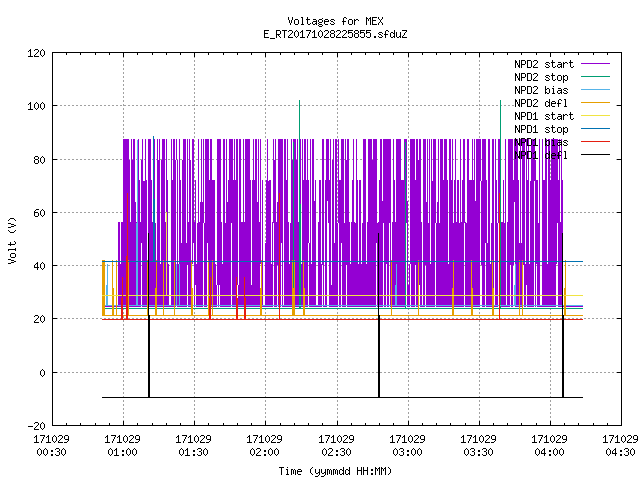640x480 pixels.
Task: Select the filename E_RT20171028225855.sfduZ subtitle
Action: coord(335,34)
